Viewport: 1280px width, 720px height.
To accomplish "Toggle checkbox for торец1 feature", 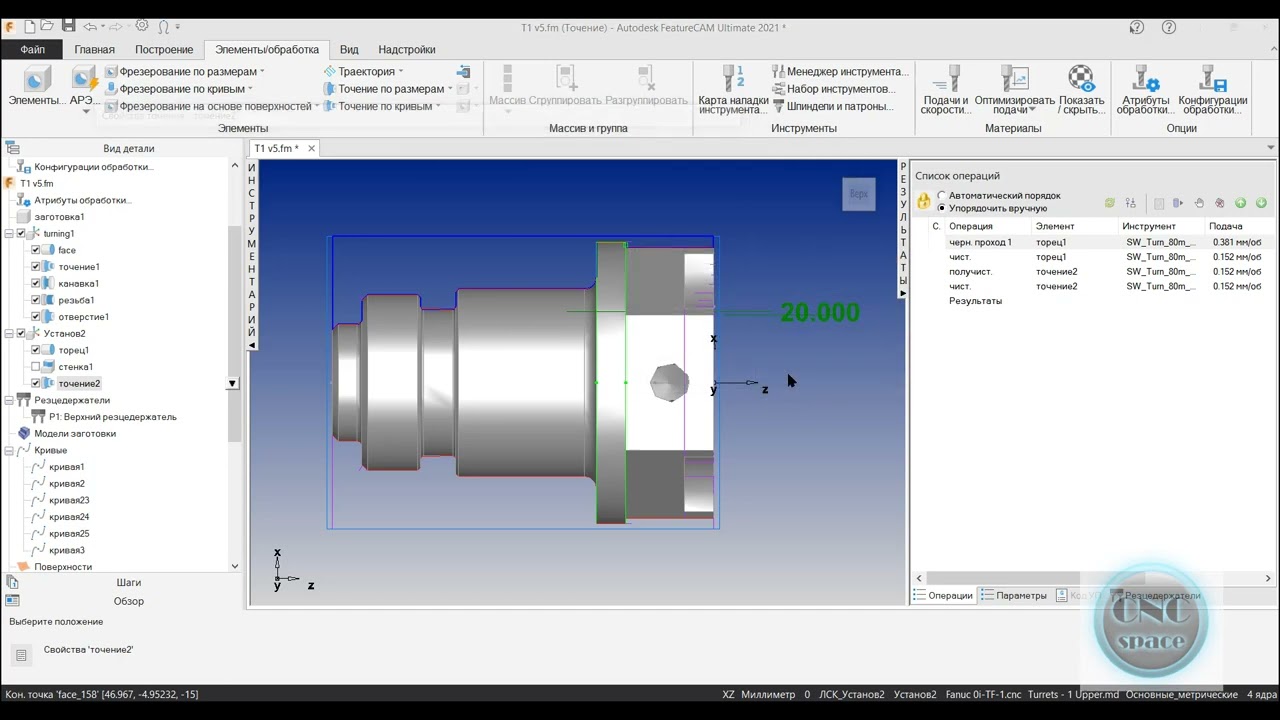I will point(36,350).
